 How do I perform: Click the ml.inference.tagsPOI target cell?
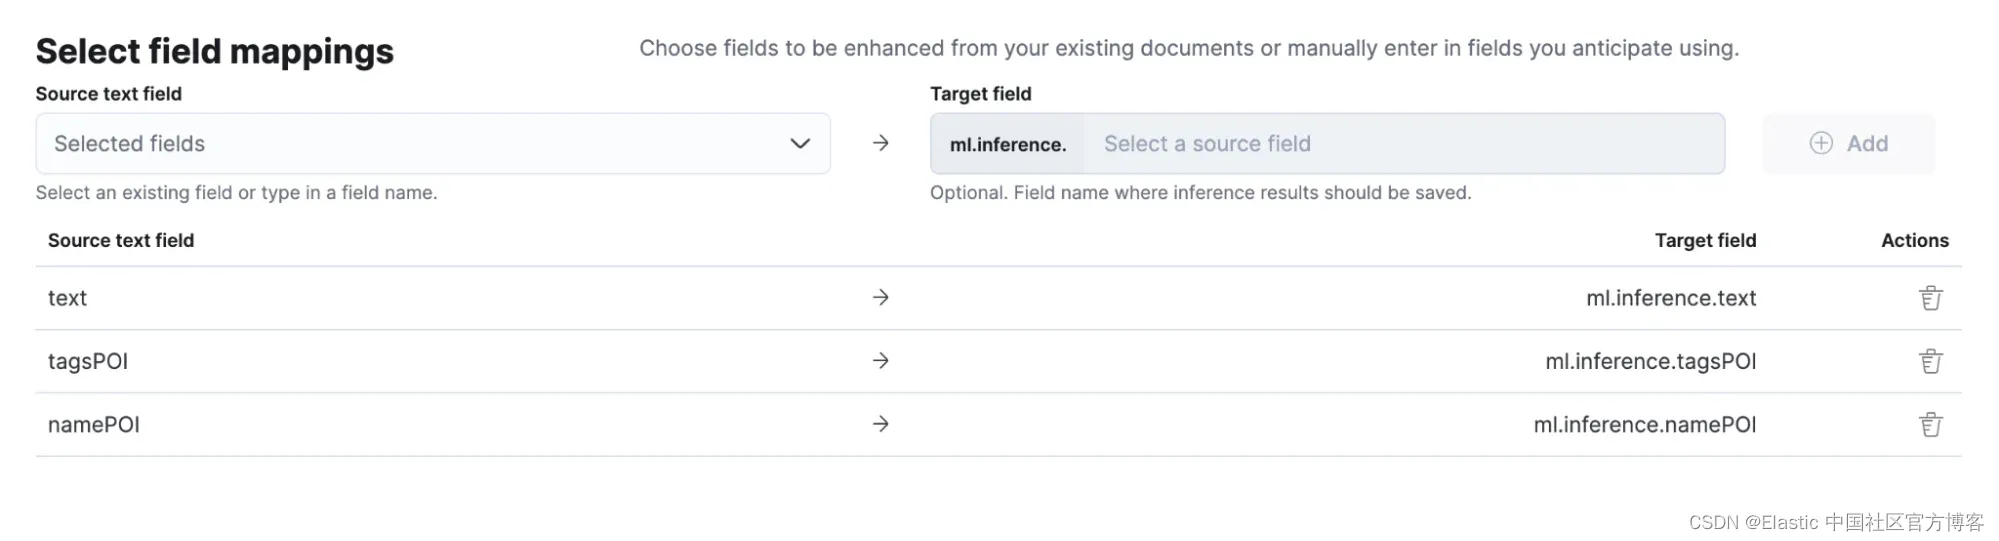click(1650, 362)
